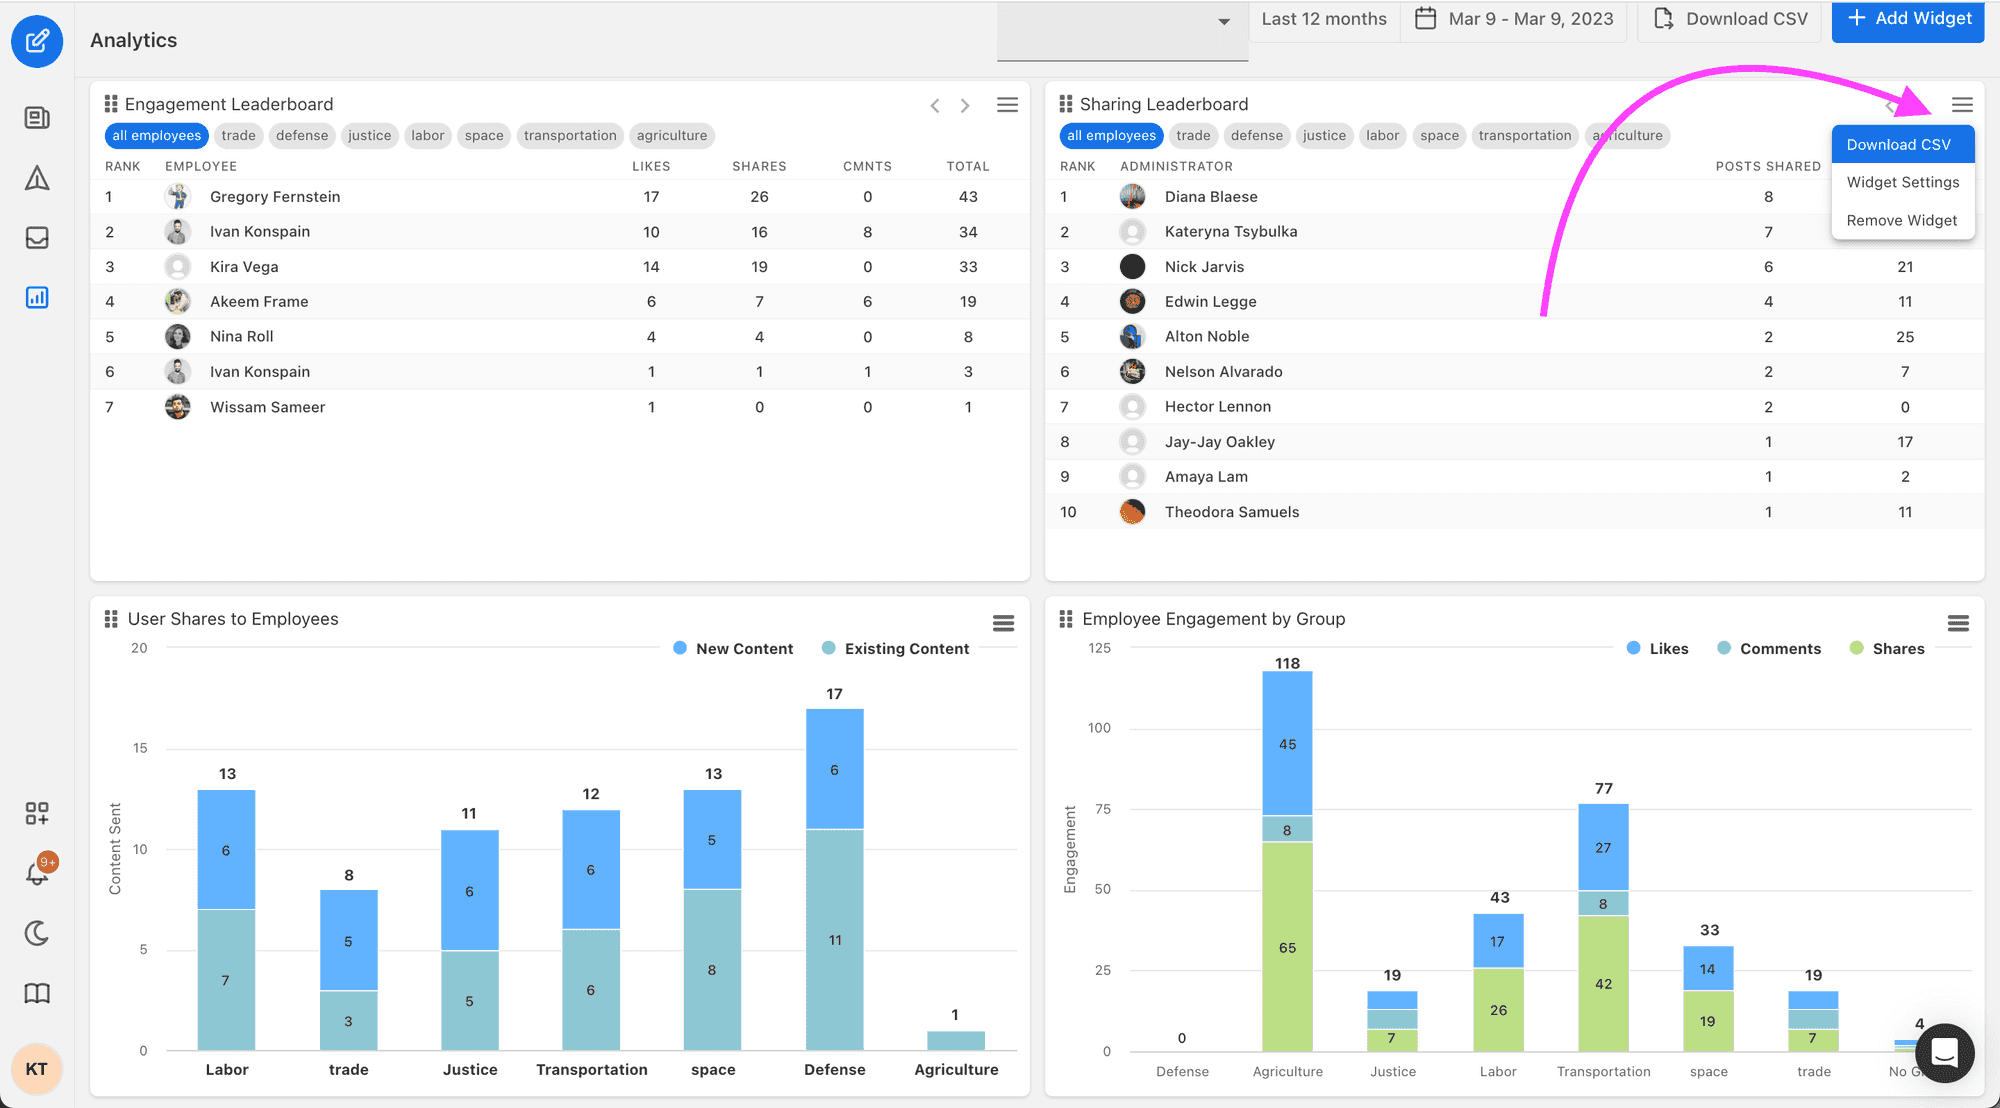This screenshot has height=1108, width=2000.
Task: Click Nina Roll employee name
Action: pos(241,336)
